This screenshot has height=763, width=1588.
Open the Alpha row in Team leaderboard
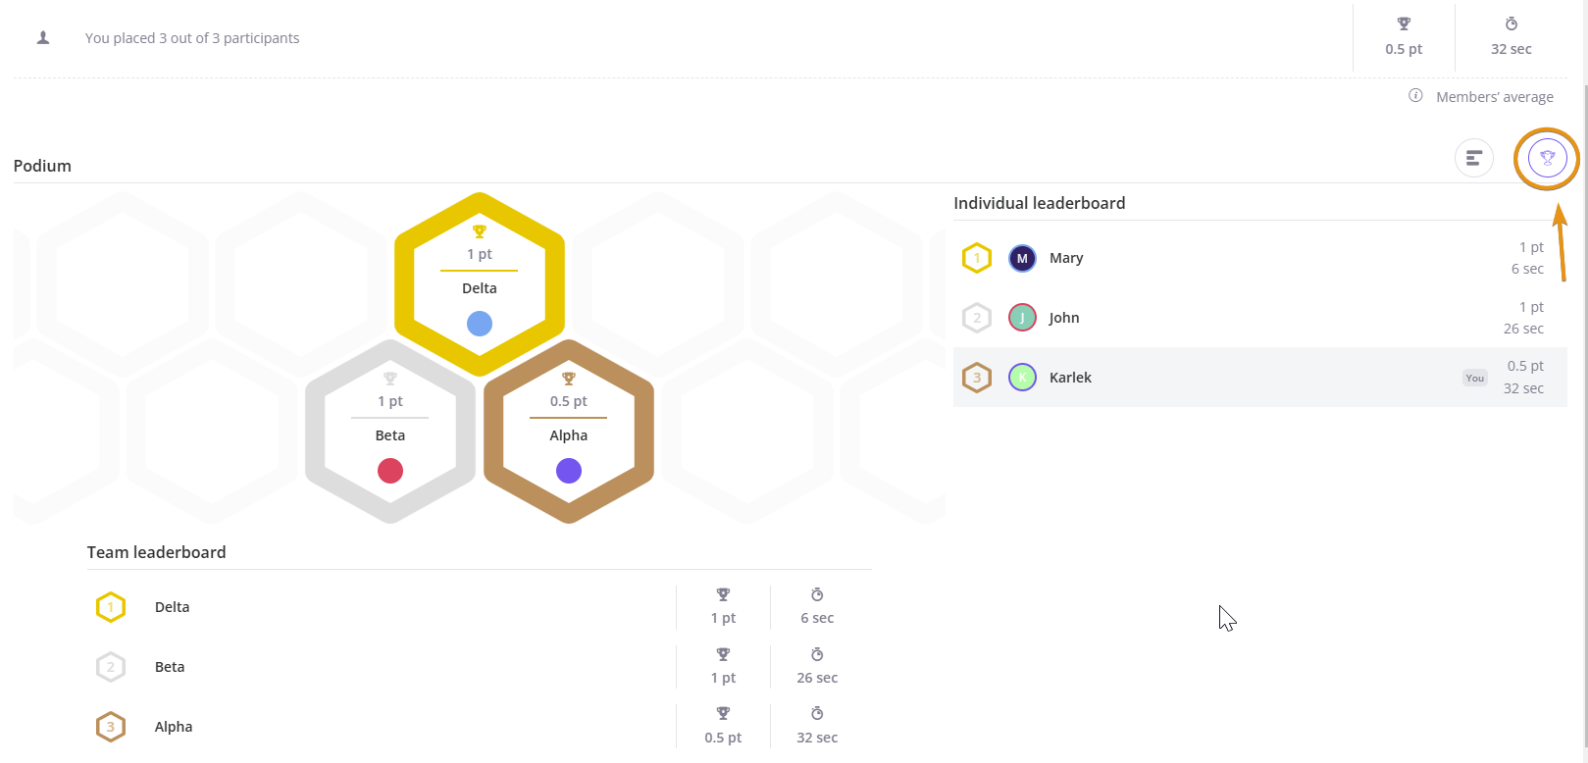pyautogui.click(x=173, y=727)
